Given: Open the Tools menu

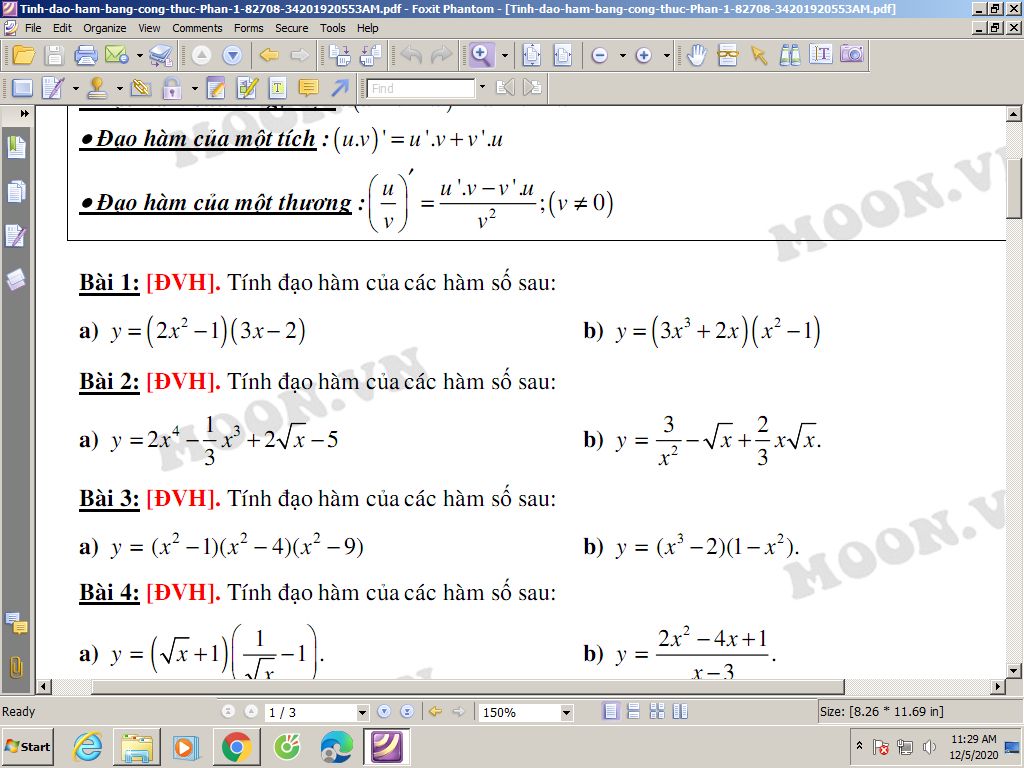Looking at the screenshot, I should coord(332,28).
